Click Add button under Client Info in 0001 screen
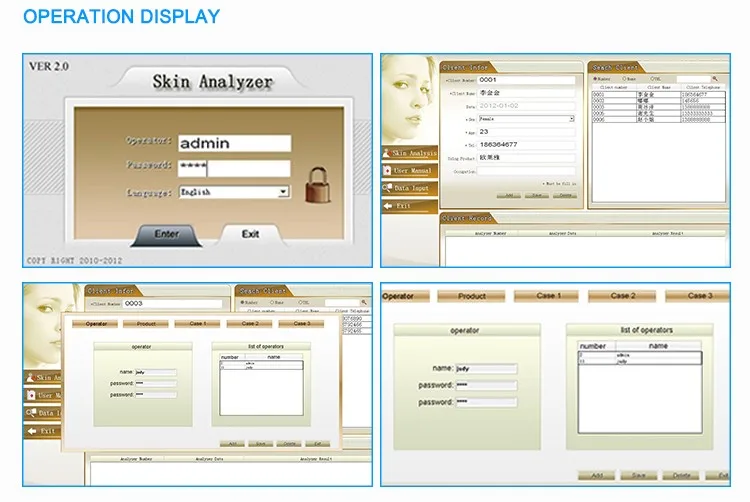 click(508, 196)
